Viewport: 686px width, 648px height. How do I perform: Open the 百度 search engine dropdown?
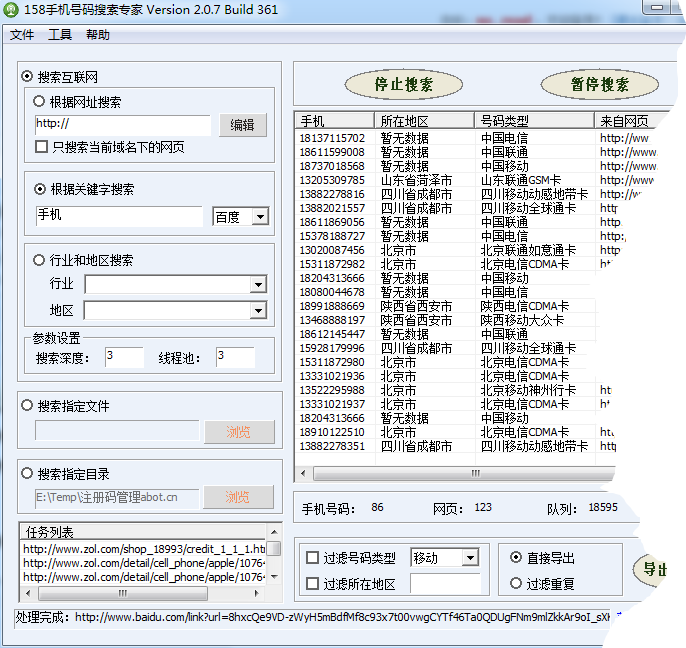point(260,216)
